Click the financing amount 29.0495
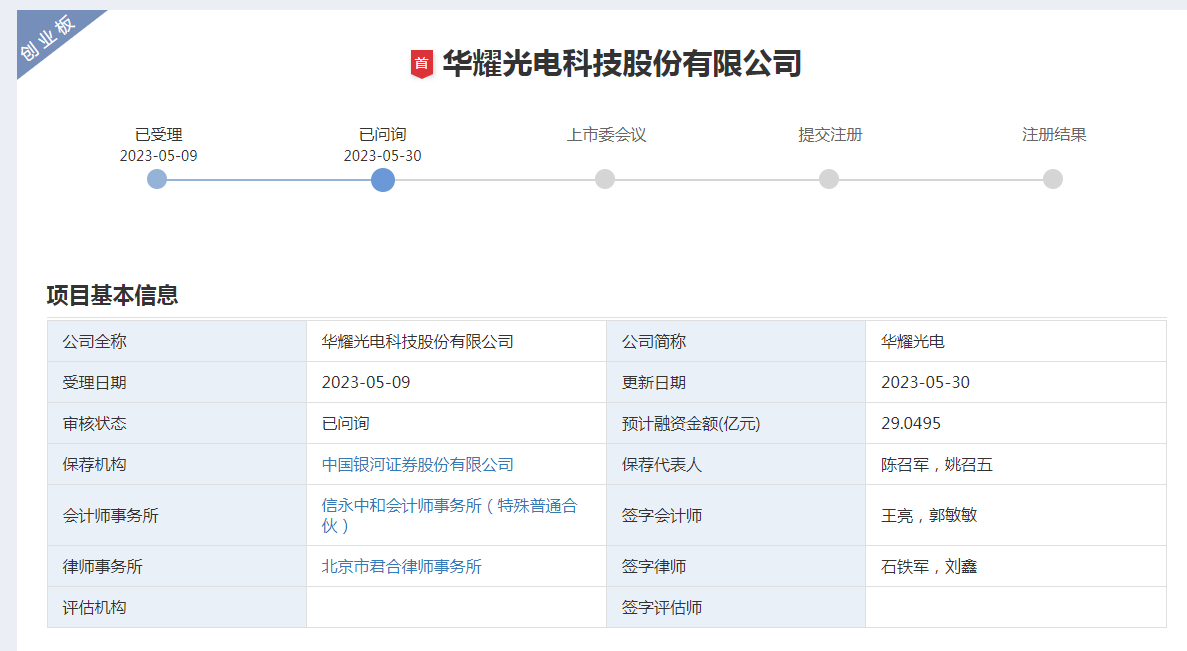Viewport: 1187px width, 651px height. [x=911, y=423]
